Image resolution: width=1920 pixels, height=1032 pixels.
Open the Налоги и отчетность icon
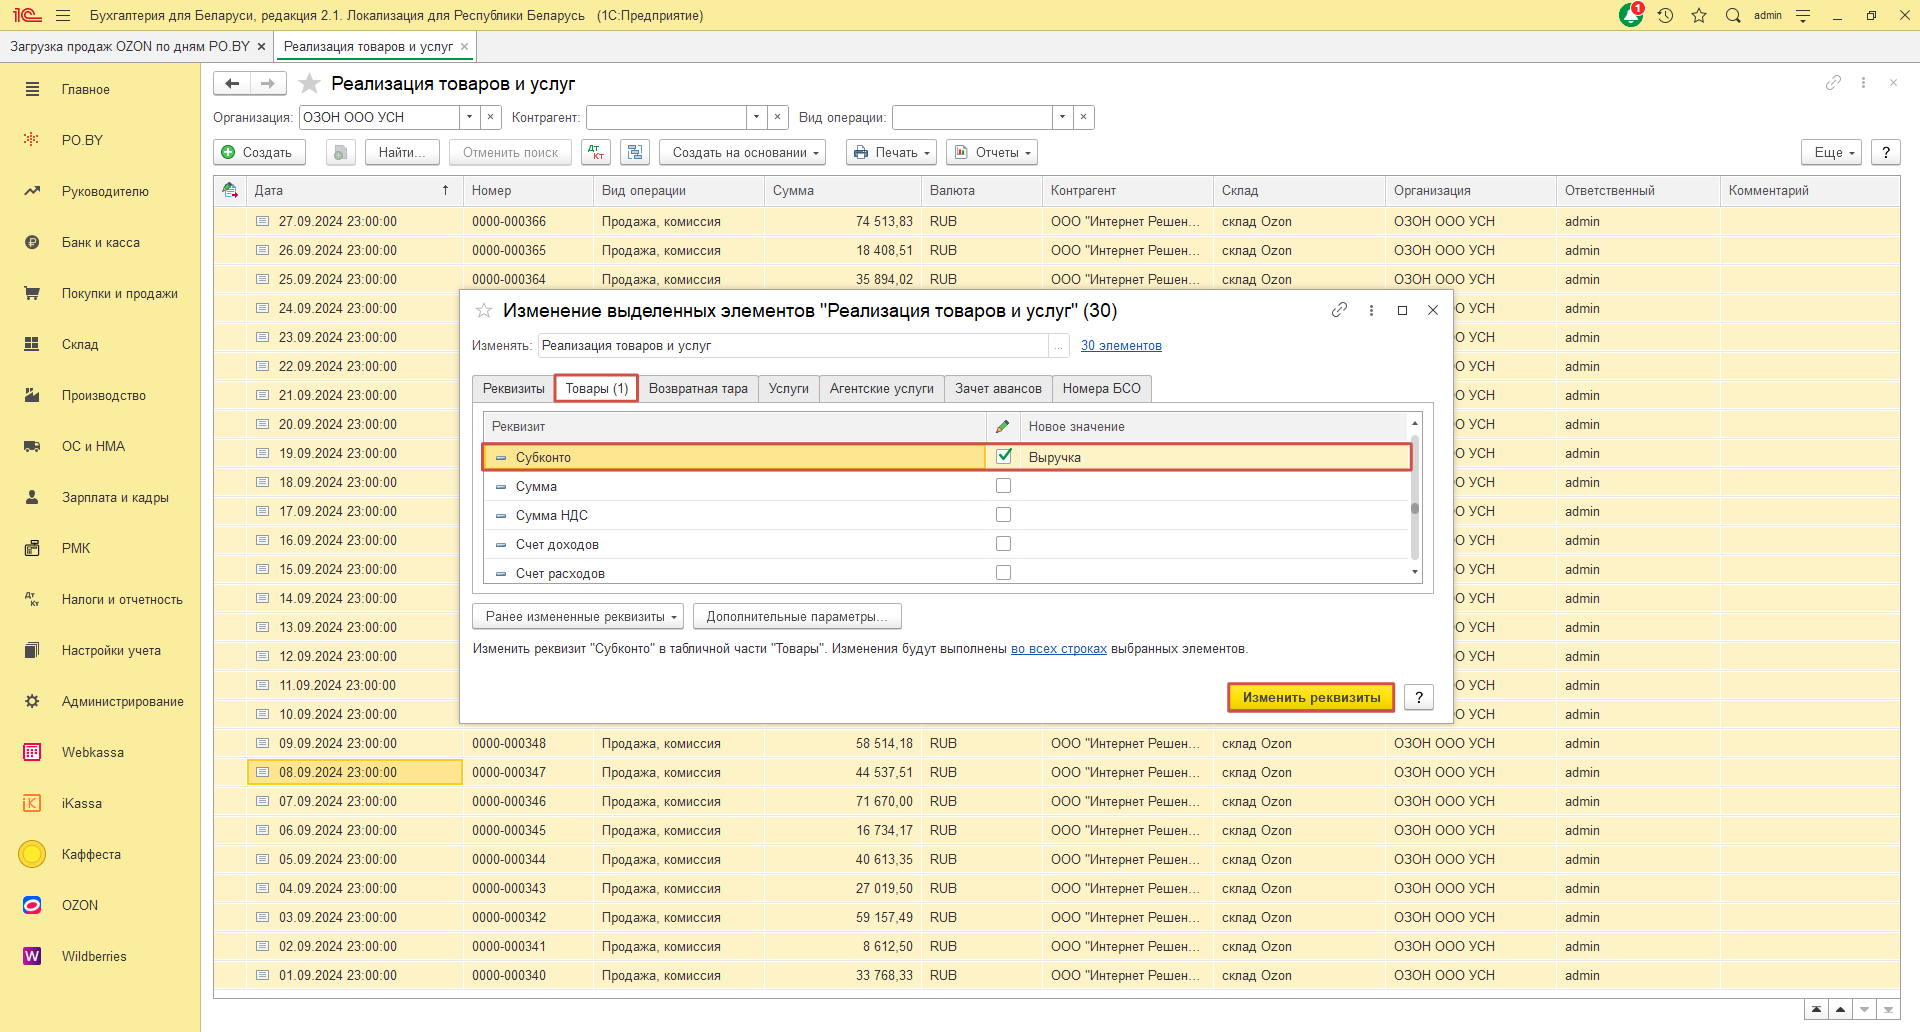pos(32,599)
